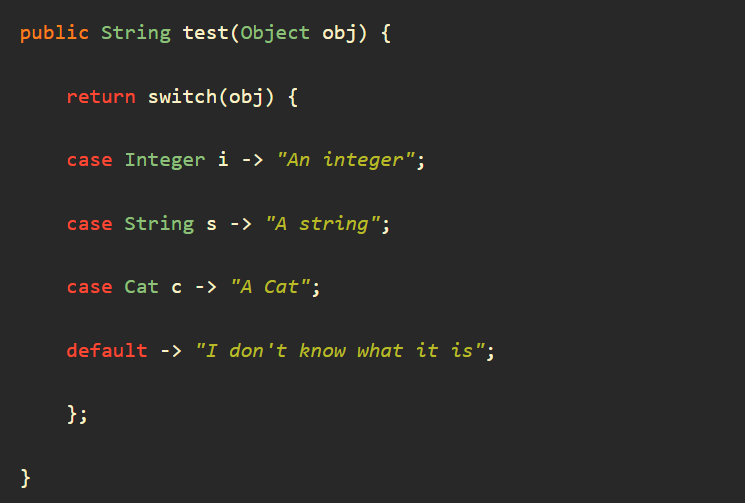Click the 'Cat' type in the third case

point(142,287)
